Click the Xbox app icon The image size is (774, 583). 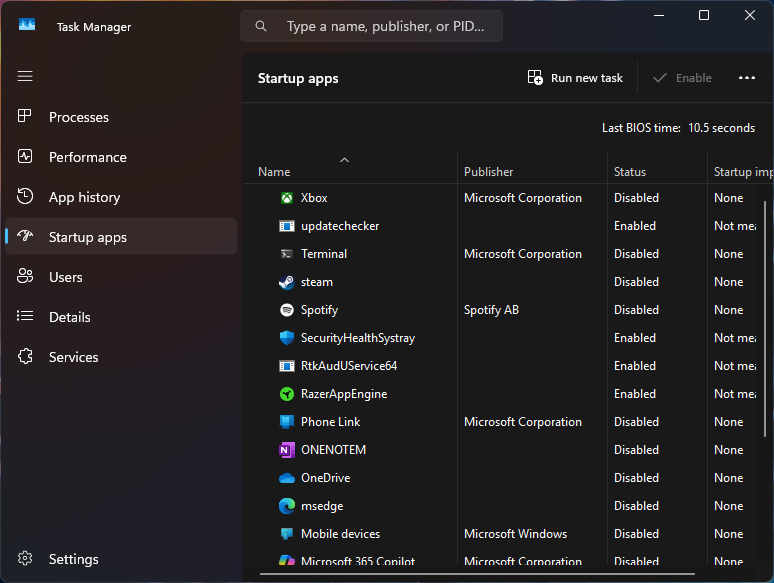pyautogui.click(x=286, y=198)
